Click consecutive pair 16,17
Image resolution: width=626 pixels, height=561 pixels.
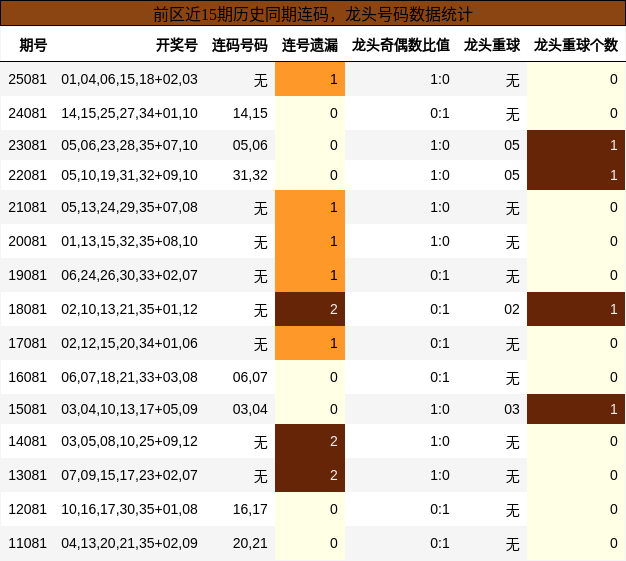pos(250,509)
